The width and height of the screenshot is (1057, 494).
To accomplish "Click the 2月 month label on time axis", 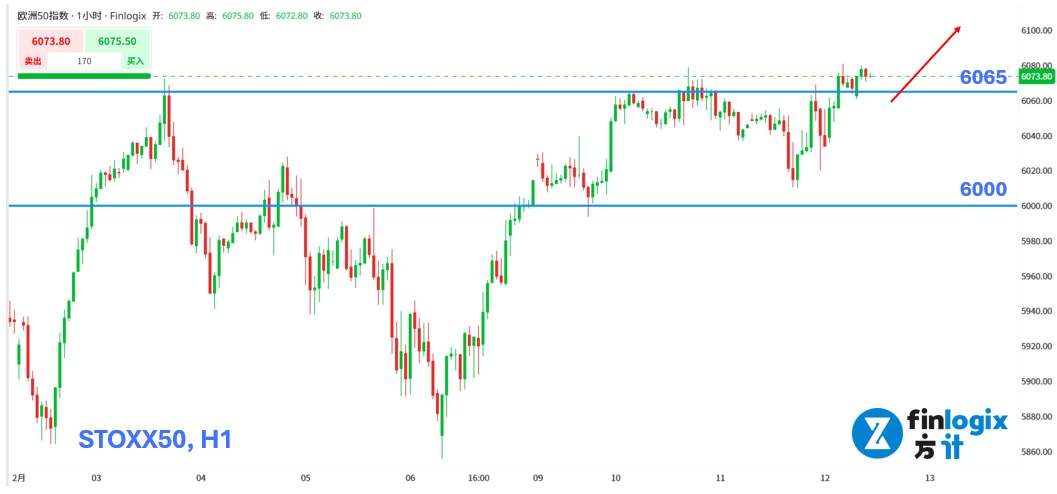I will click(x=19, y=478).
